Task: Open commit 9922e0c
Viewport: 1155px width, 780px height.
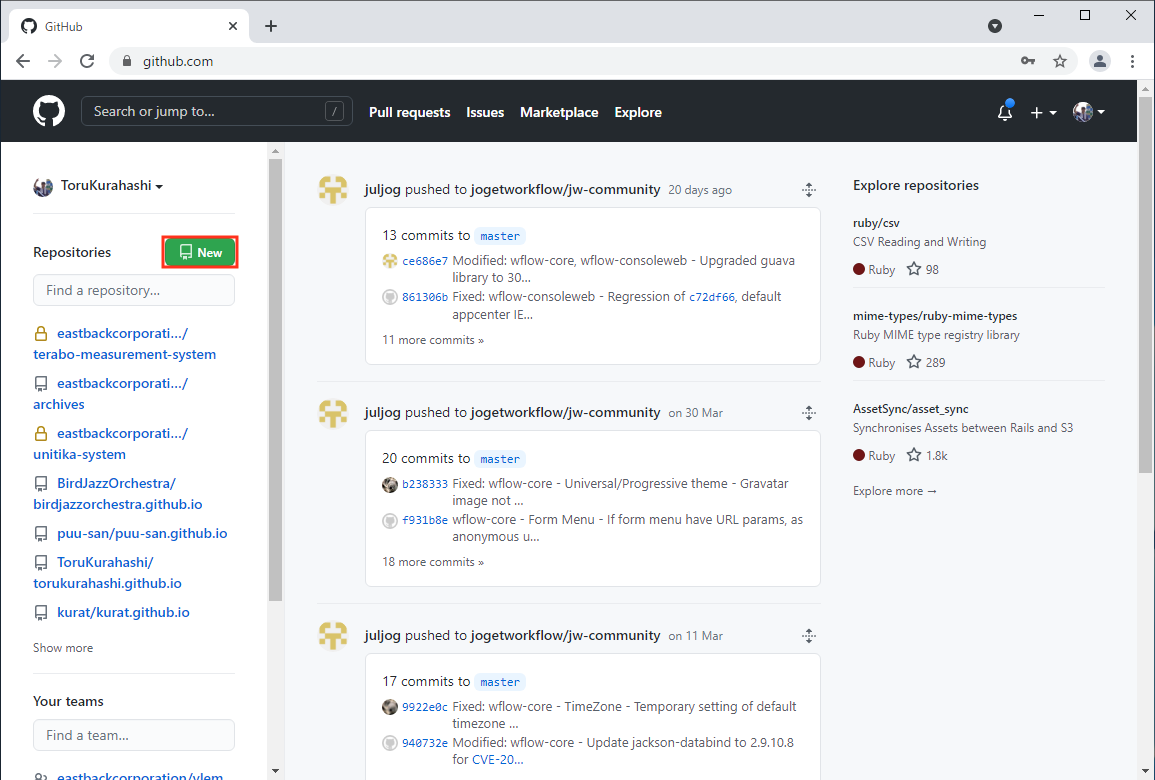Action: 425,707
